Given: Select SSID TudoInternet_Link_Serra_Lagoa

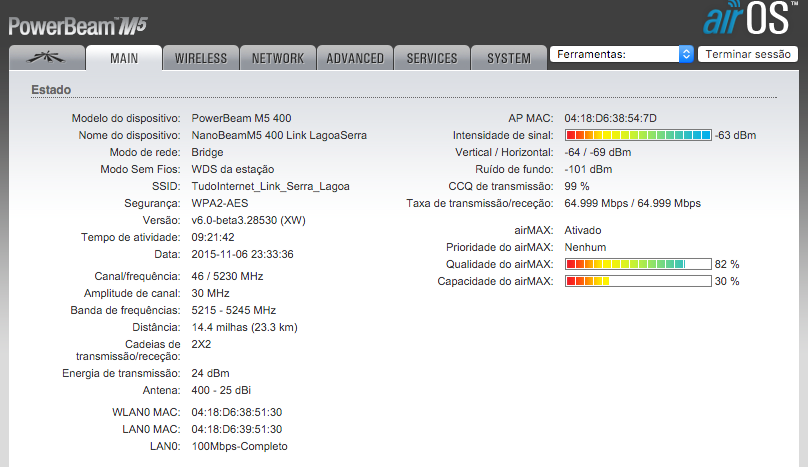Looking at the screenshot, I should (x=270, y=186).
